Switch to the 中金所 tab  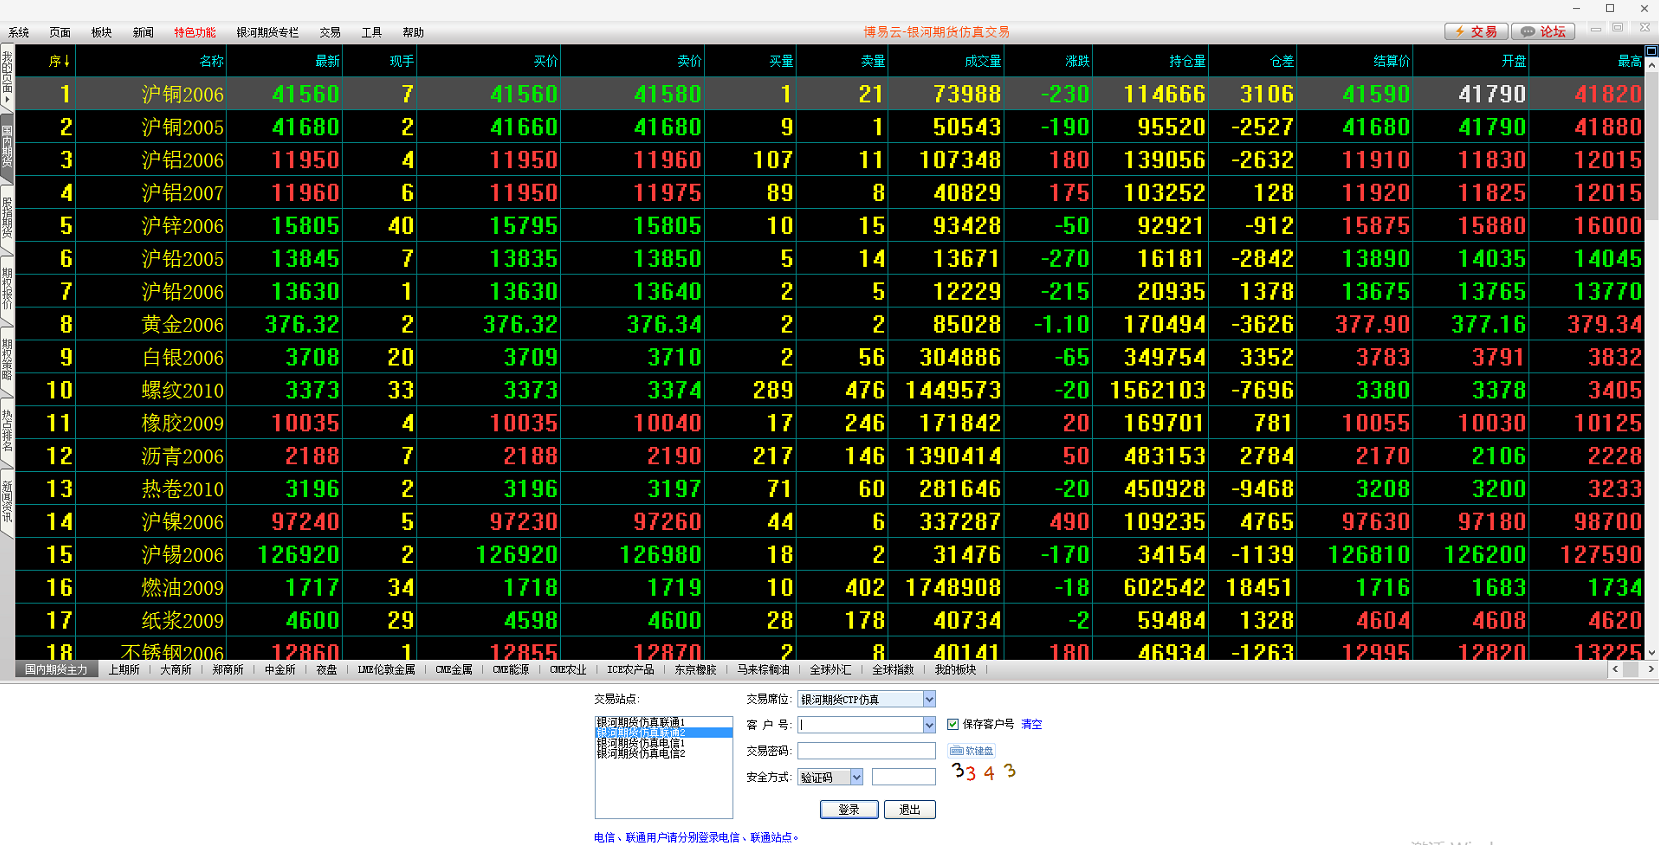pos(280,670)
